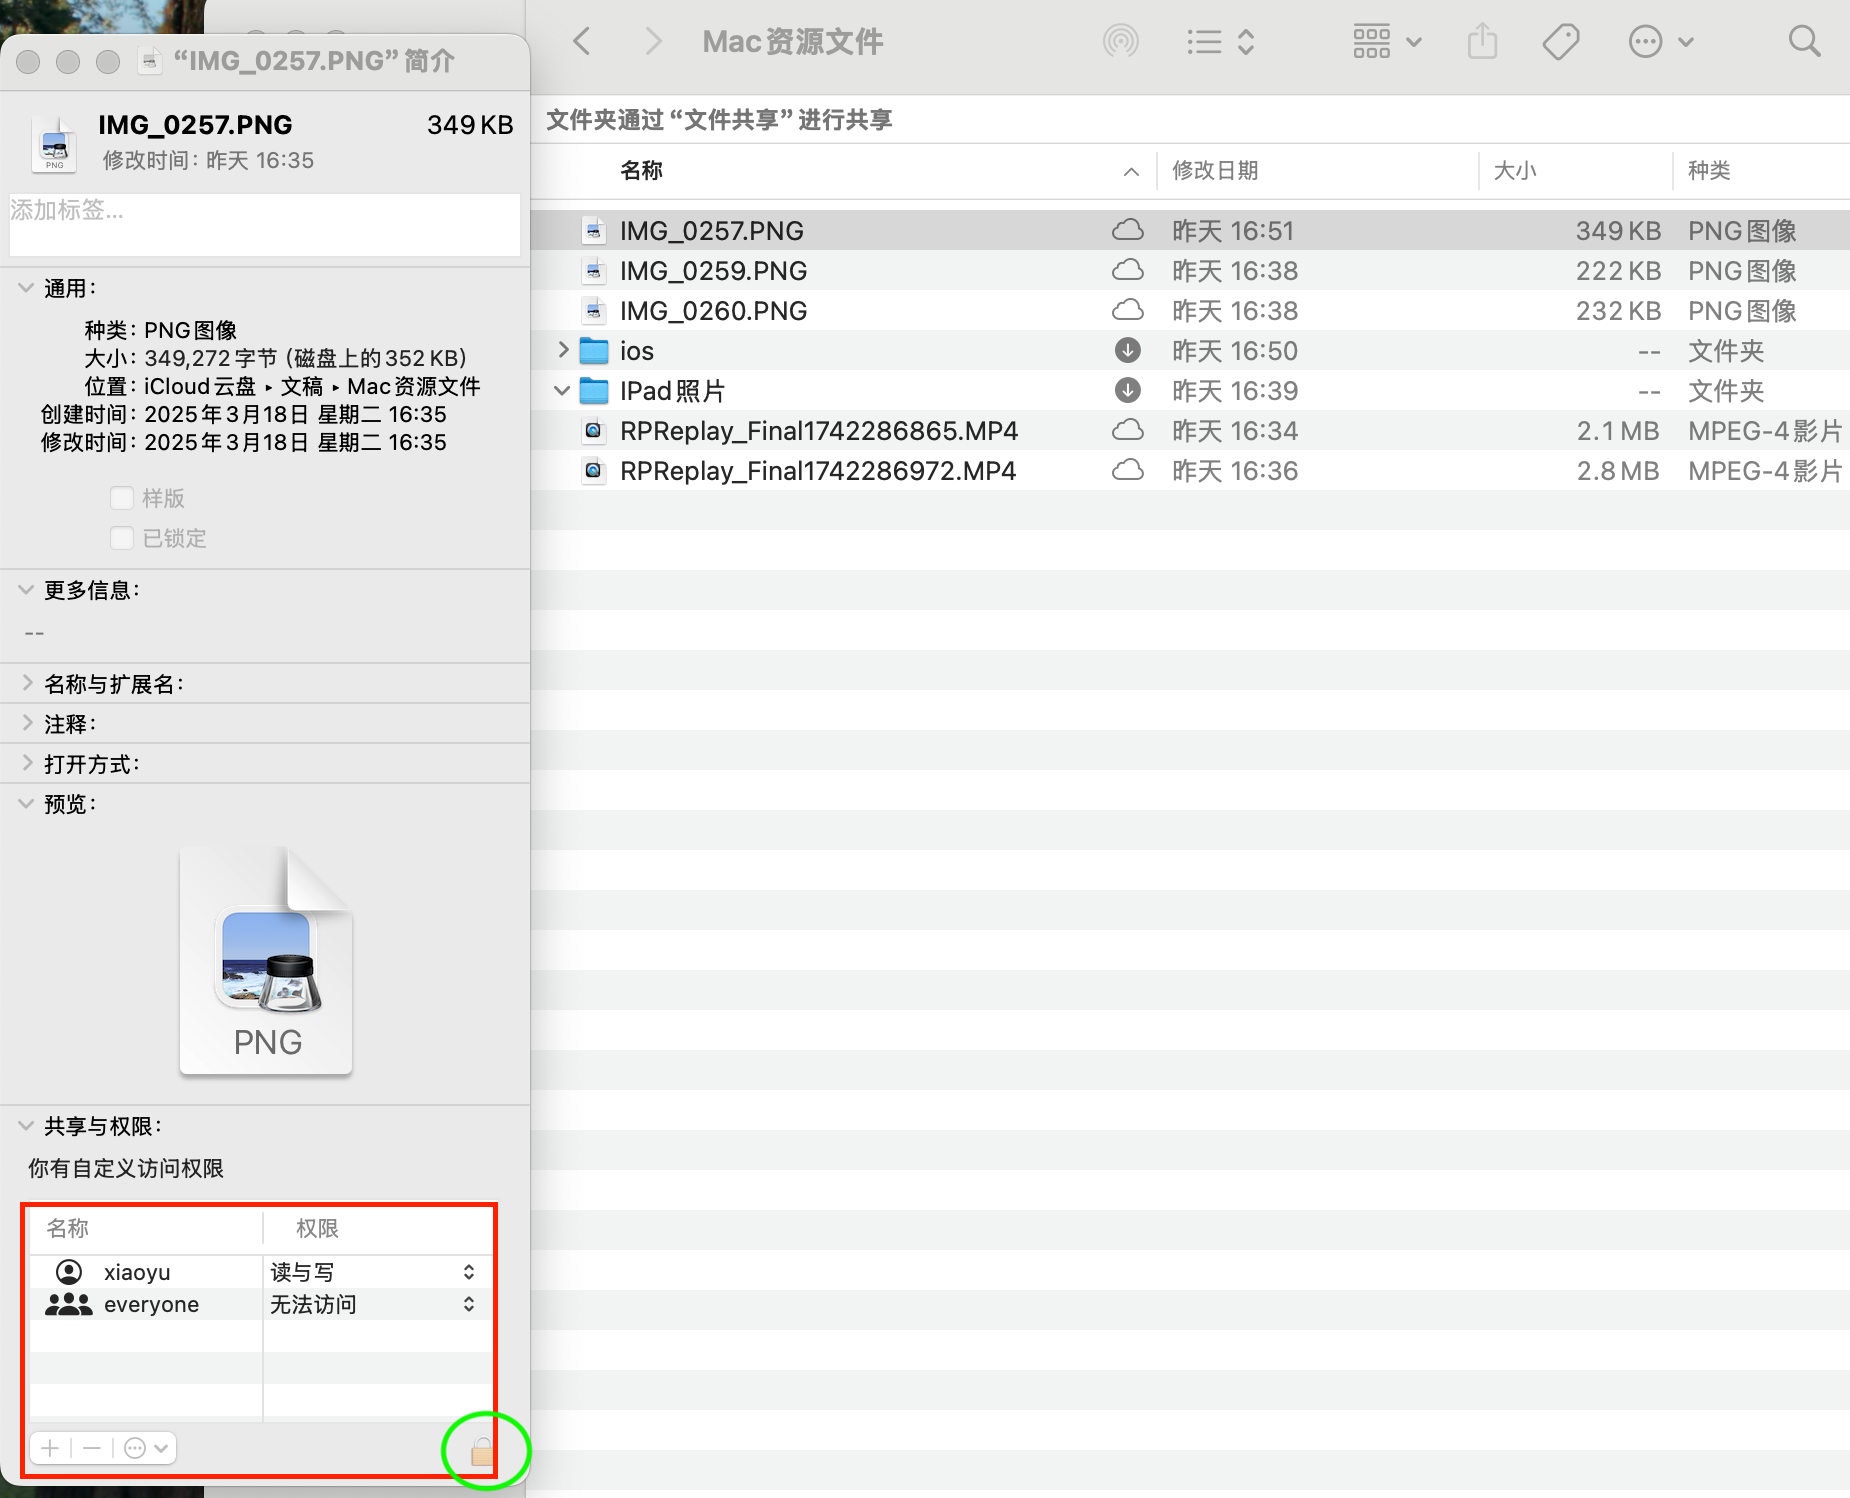Collapse the 通用 section in the info panel

click(x=24, y=287)
